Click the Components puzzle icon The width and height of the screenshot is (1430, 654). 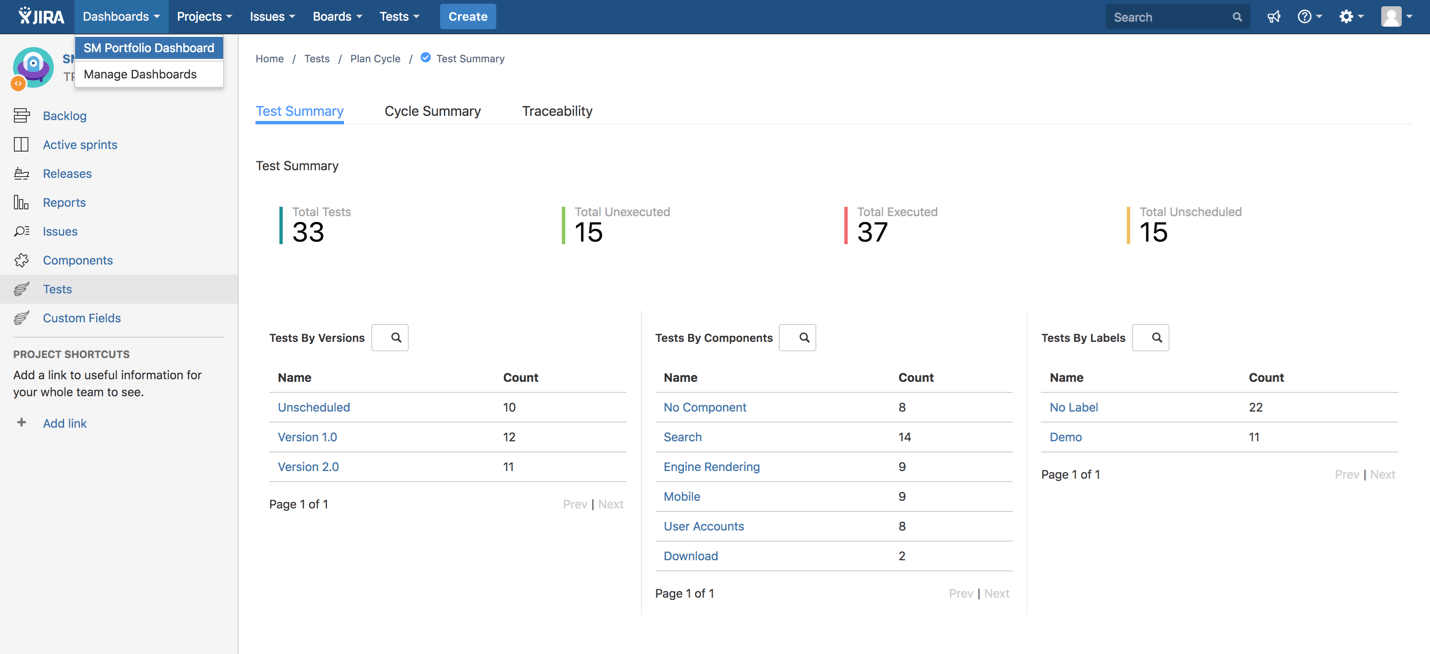coord(21,261)
